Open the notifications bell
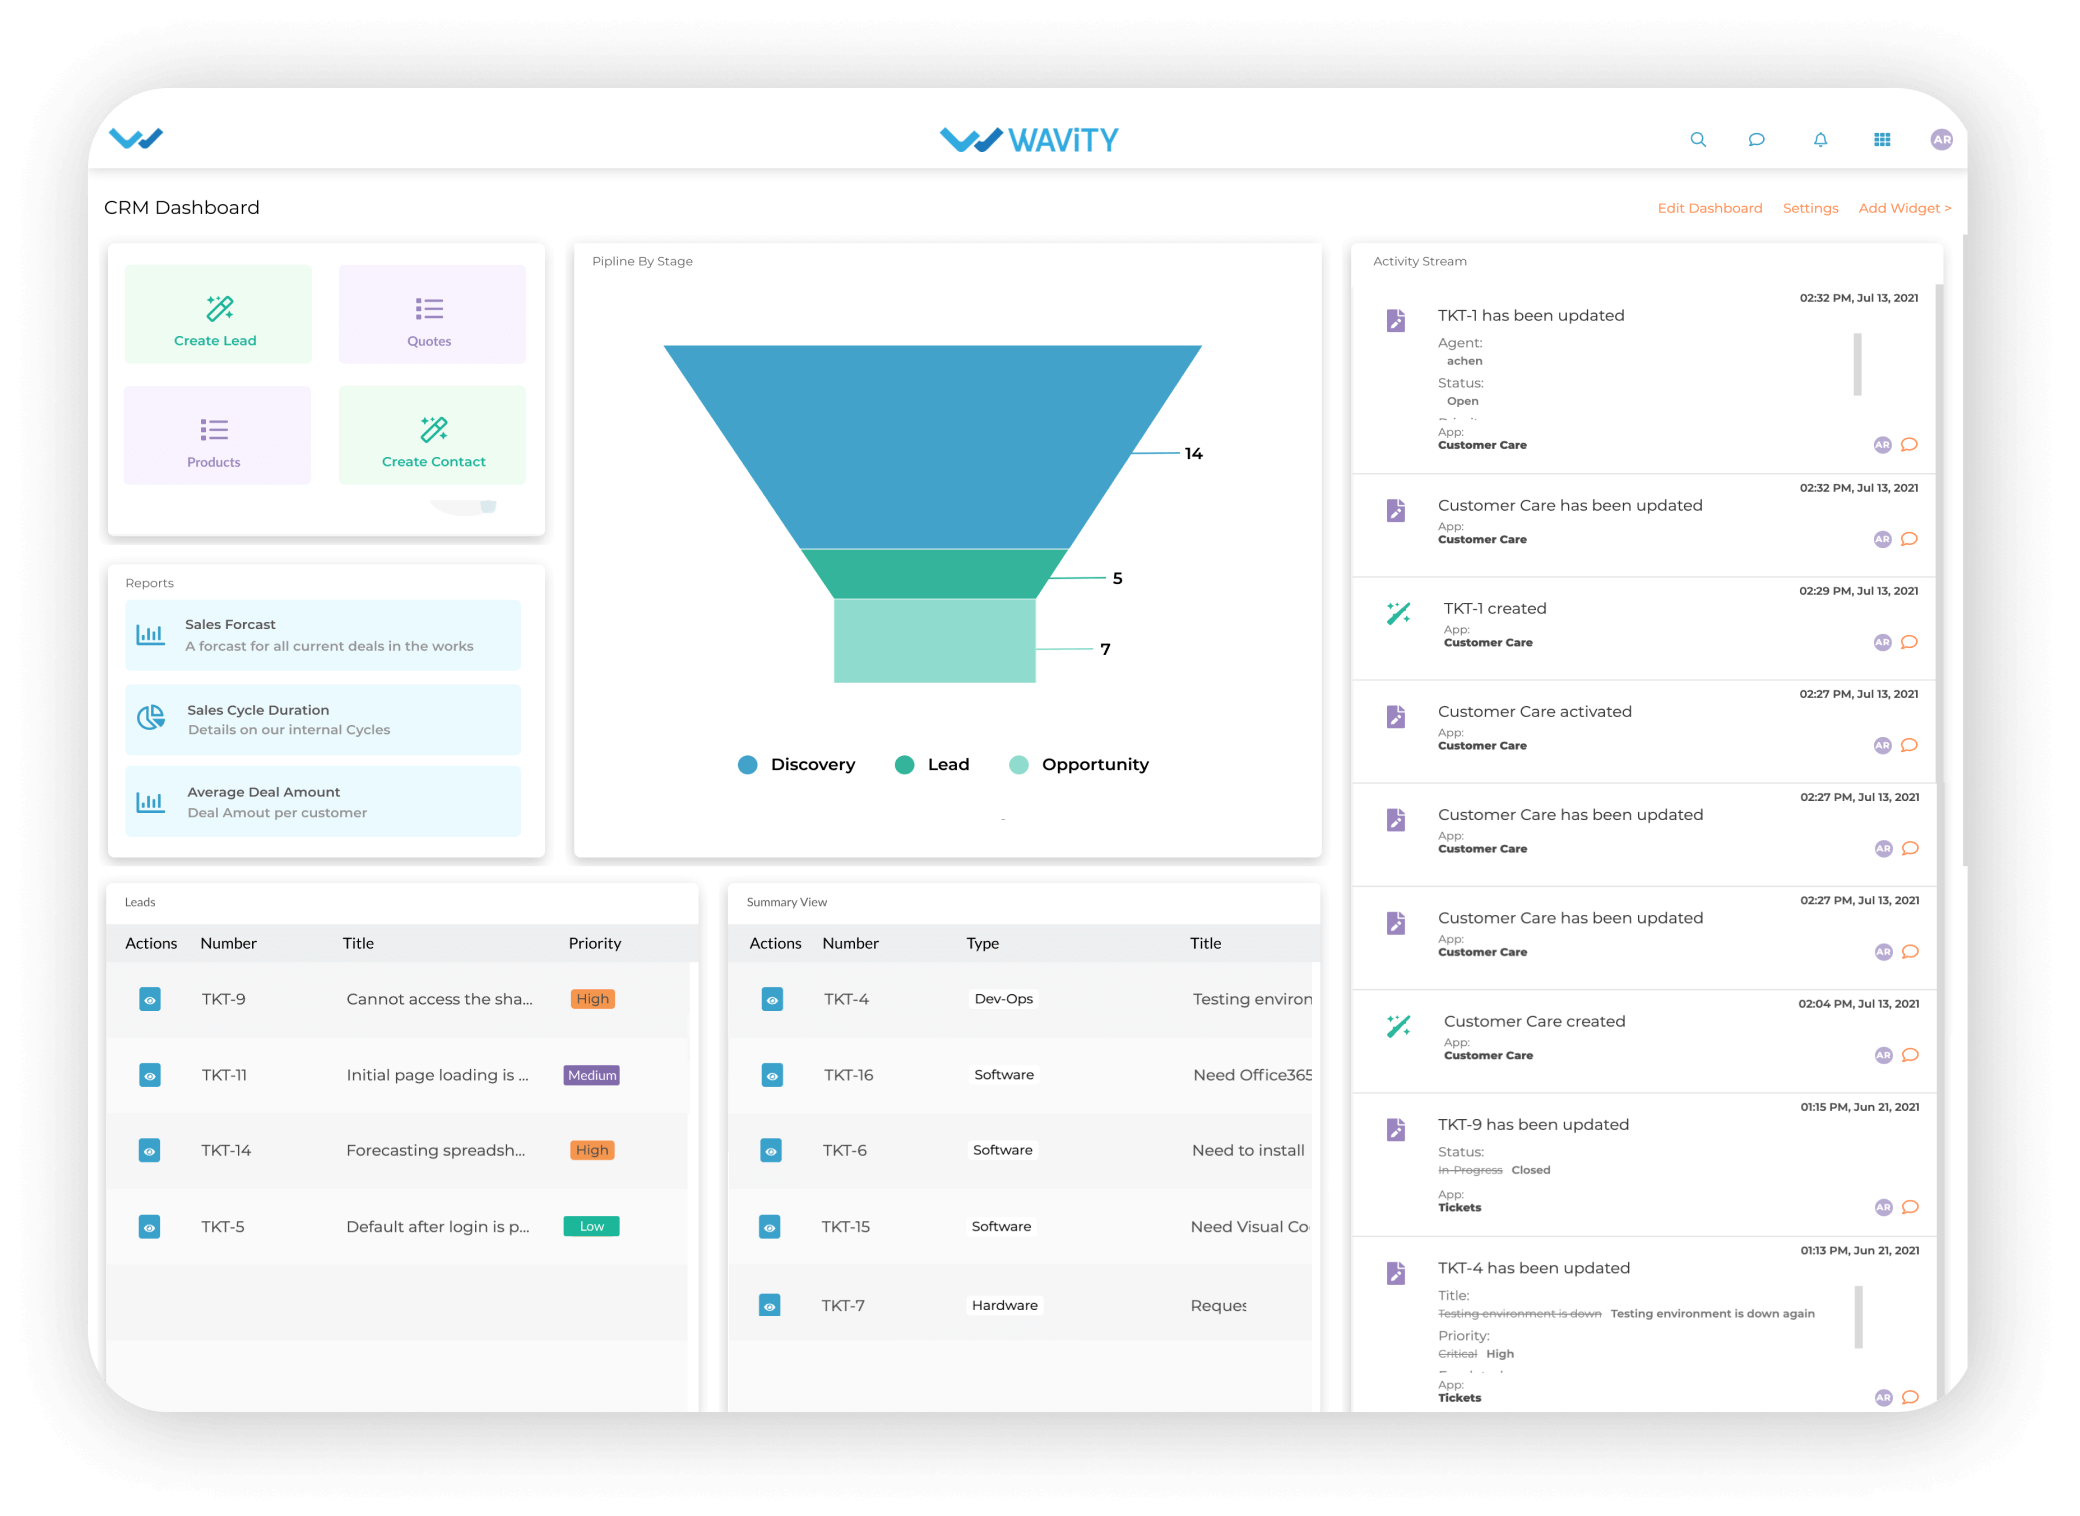This screenshot has width=2080, height=1516. pos(1820,139)
